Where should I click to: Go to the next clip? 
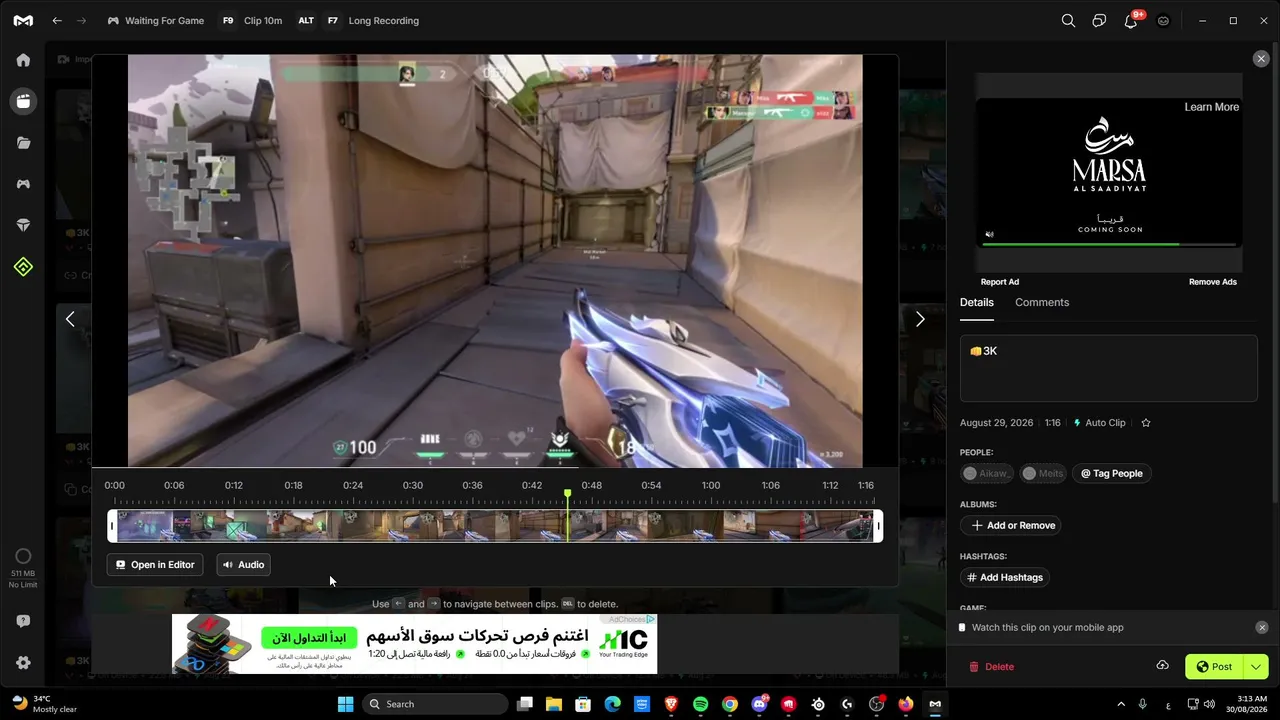pyautogui.click(x=920, y=319)
